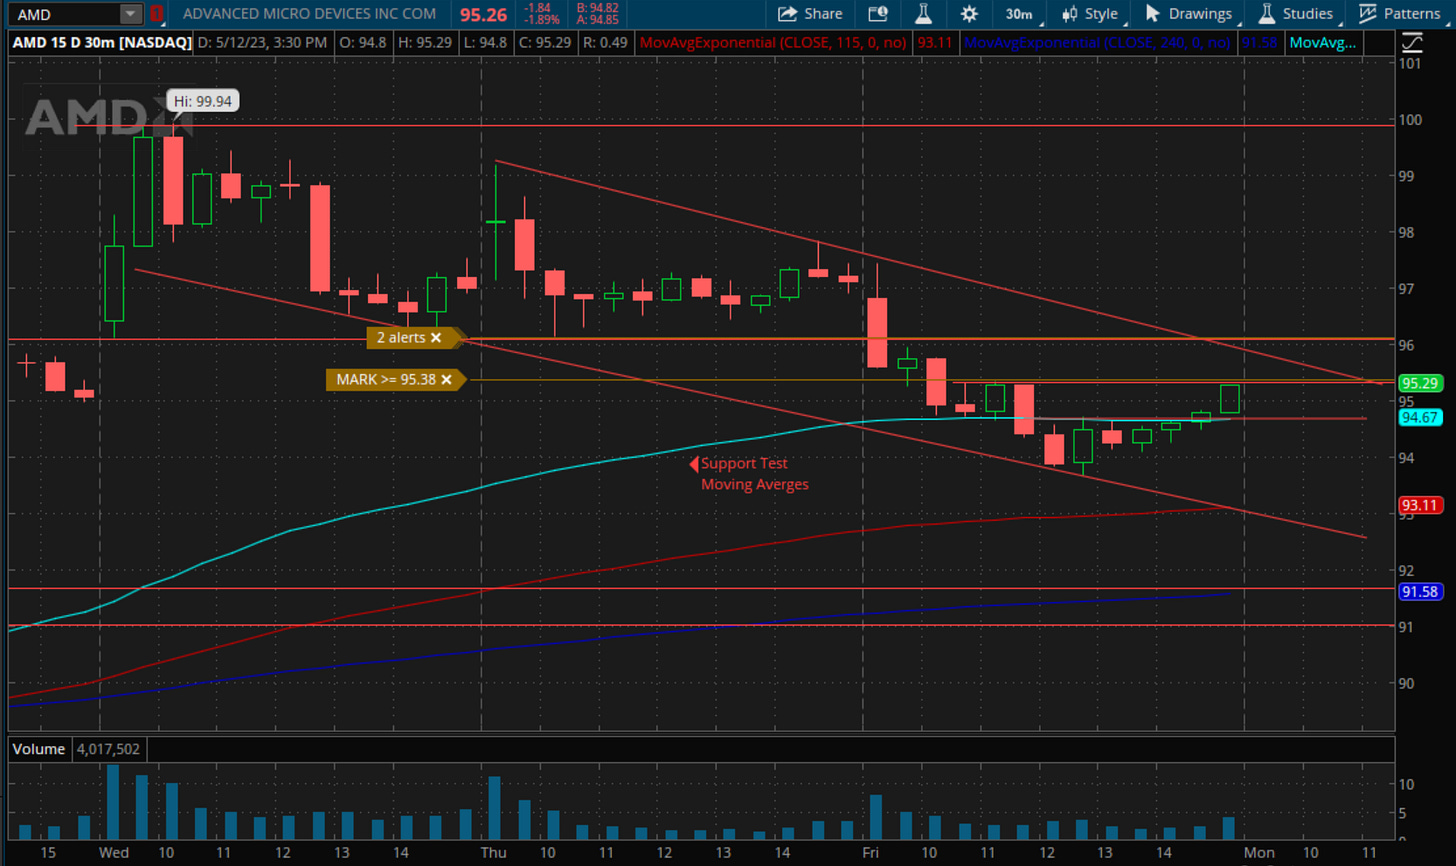Open the flask research icon
Image resolution: width=1456 pixels, height=866 pixels.
[924, 14]
